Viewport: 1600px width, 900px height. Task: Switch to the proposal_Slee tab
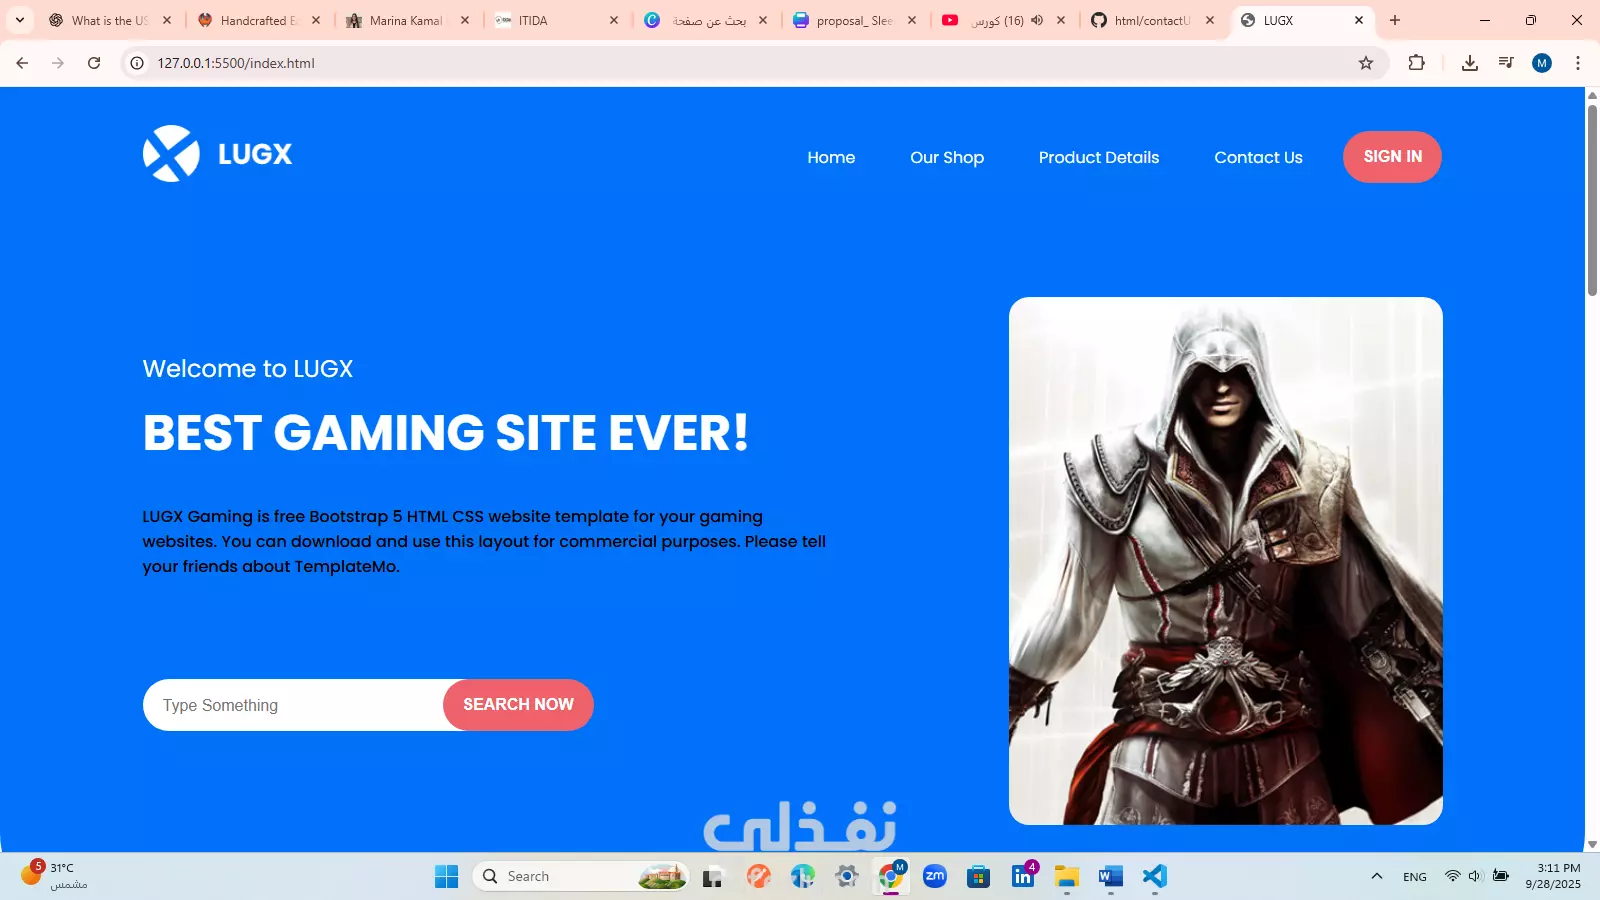pos(854,20)
